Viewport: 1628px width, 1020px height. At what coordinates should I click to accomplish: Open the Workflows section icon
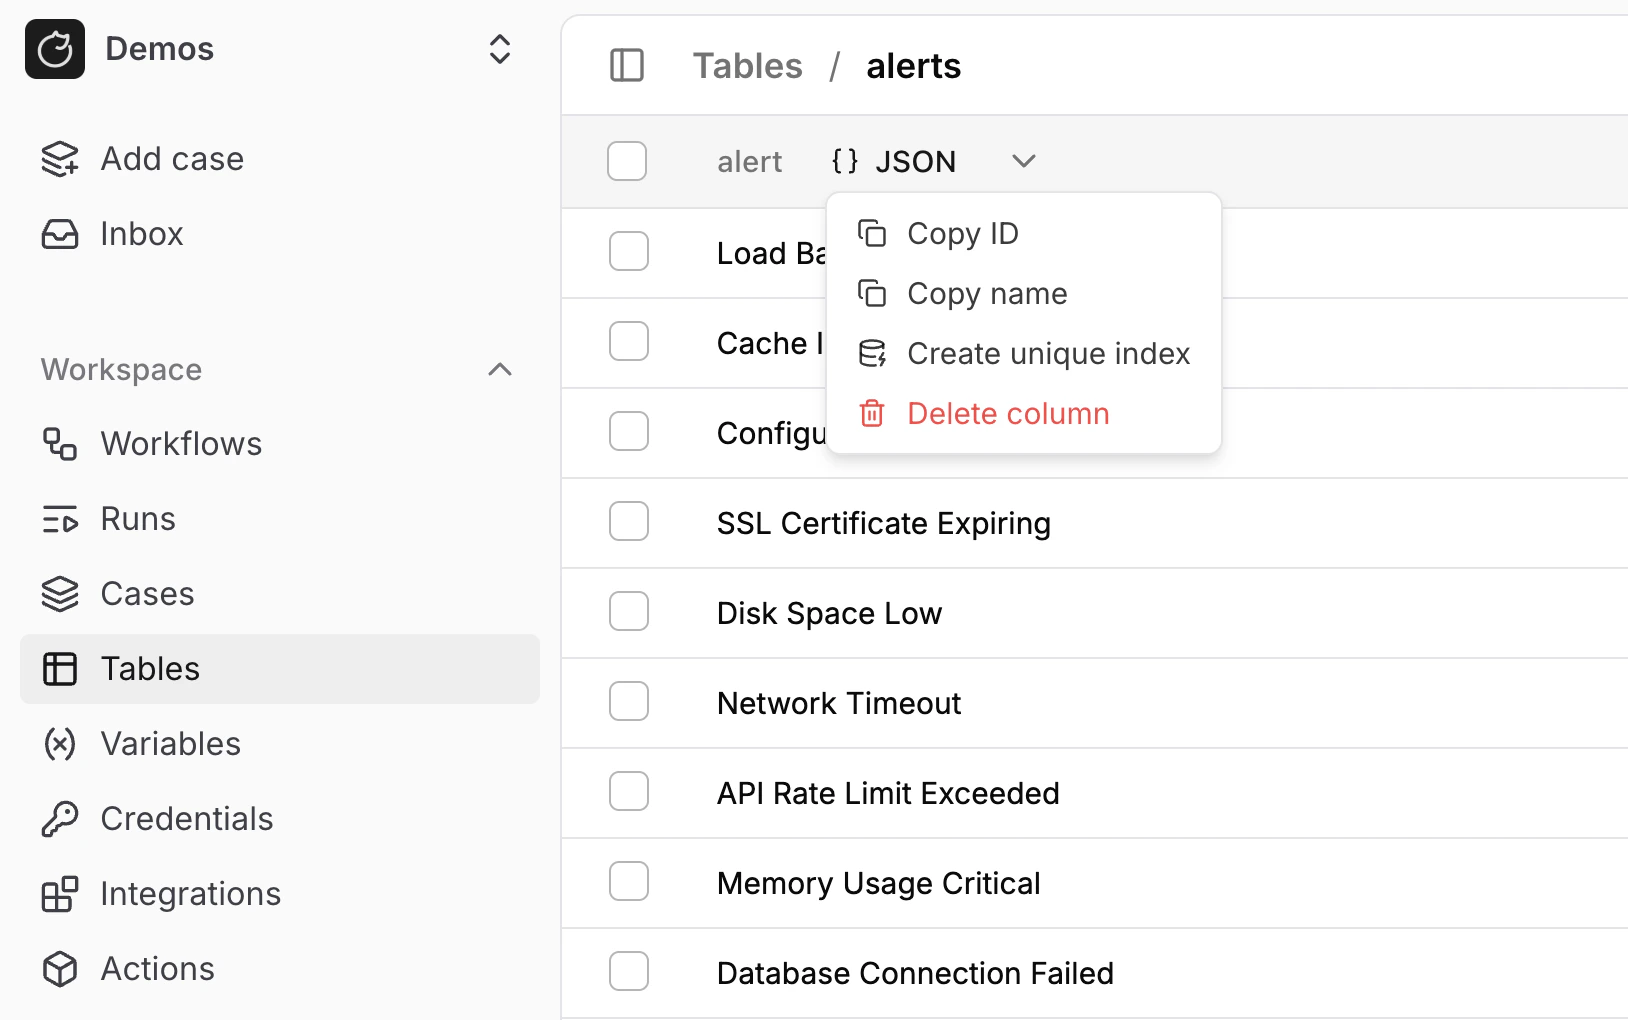59,443
